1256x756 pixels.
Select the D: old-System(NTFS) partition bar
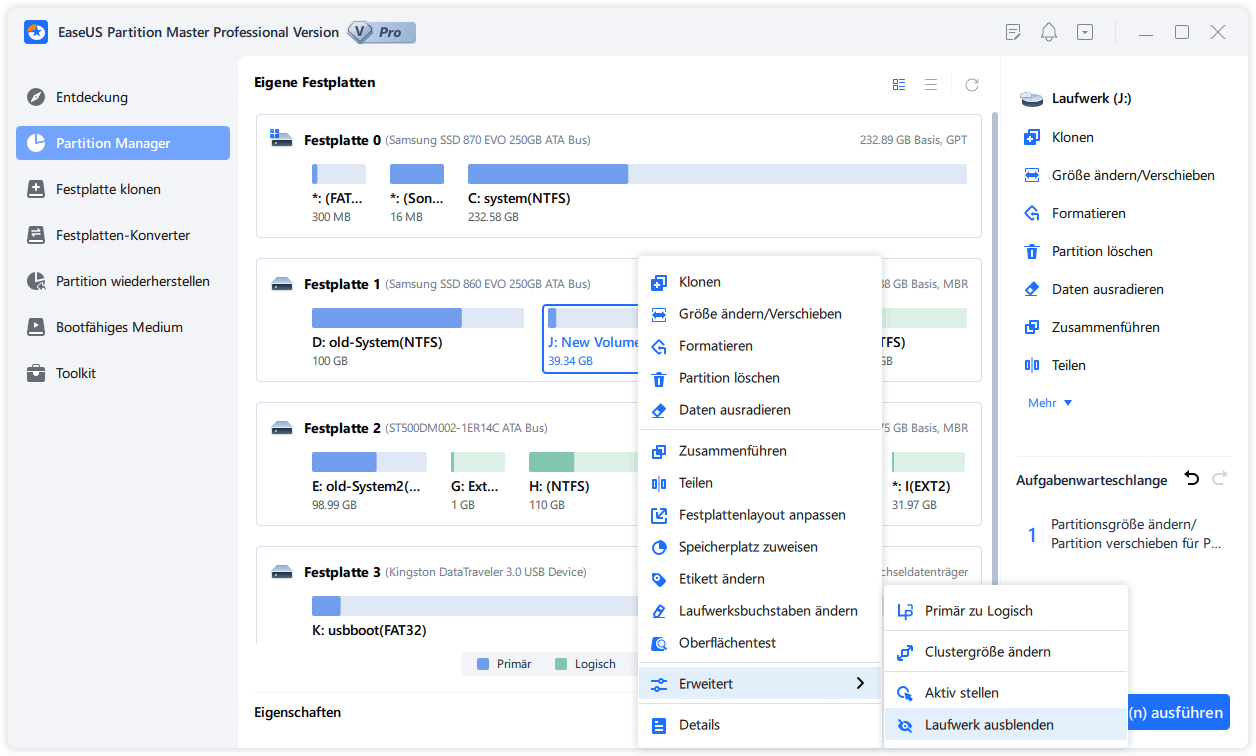pos(418,318)
